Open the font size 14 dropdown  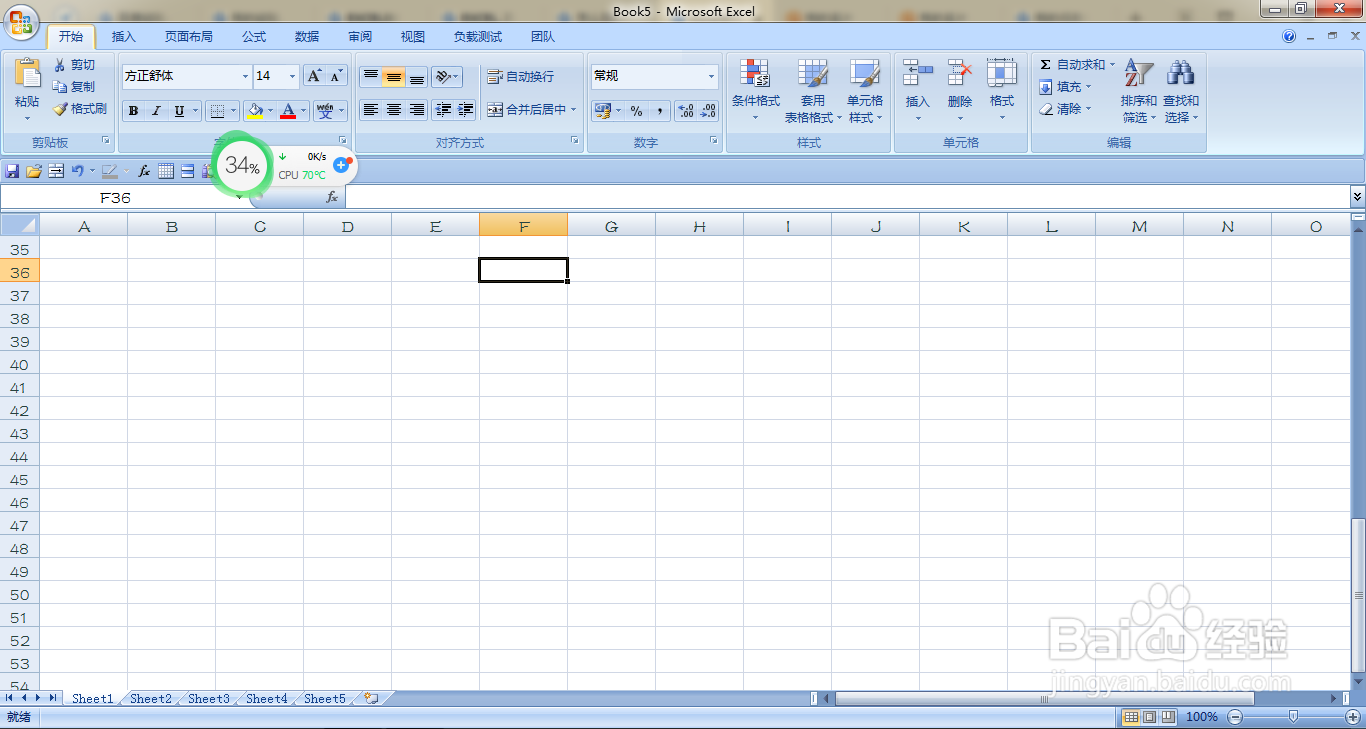tap(293, 76)
